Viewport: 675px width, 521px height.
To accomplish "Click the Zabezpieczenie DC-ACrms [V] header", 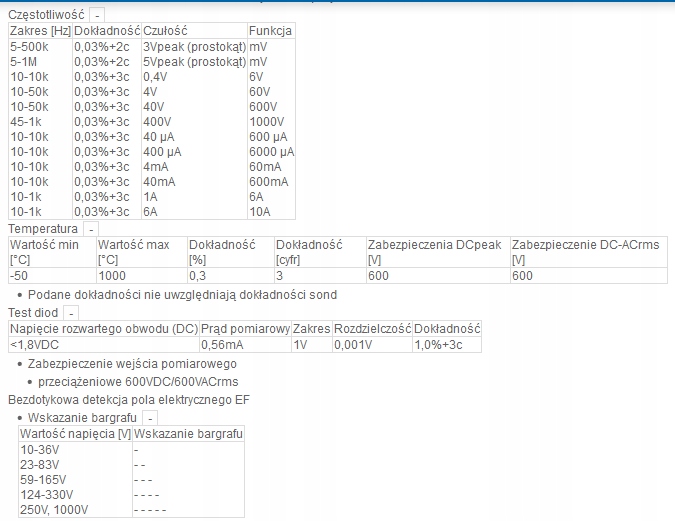I will pos(588,252).
